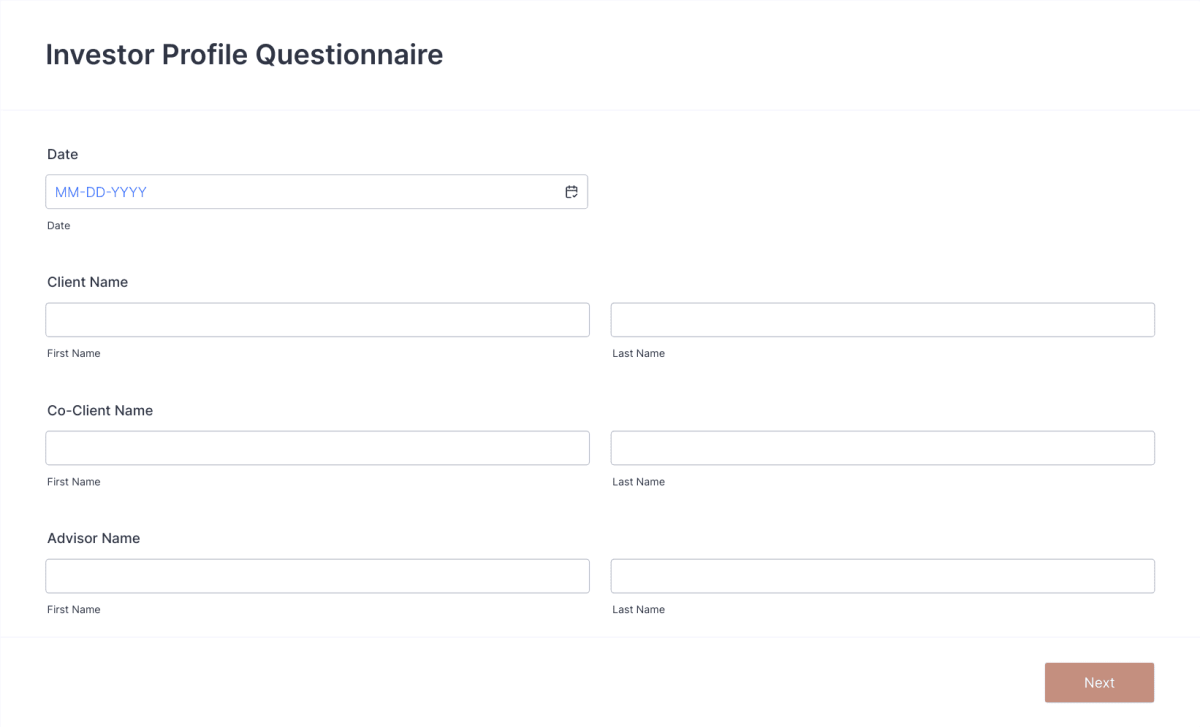Click the Client Name heading

point(88,282)
